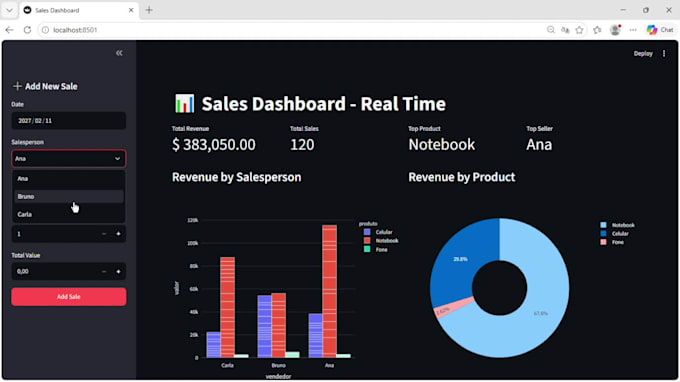Toggle Fone in bar chart legend
Screen dimensions: 680x382
376,250
